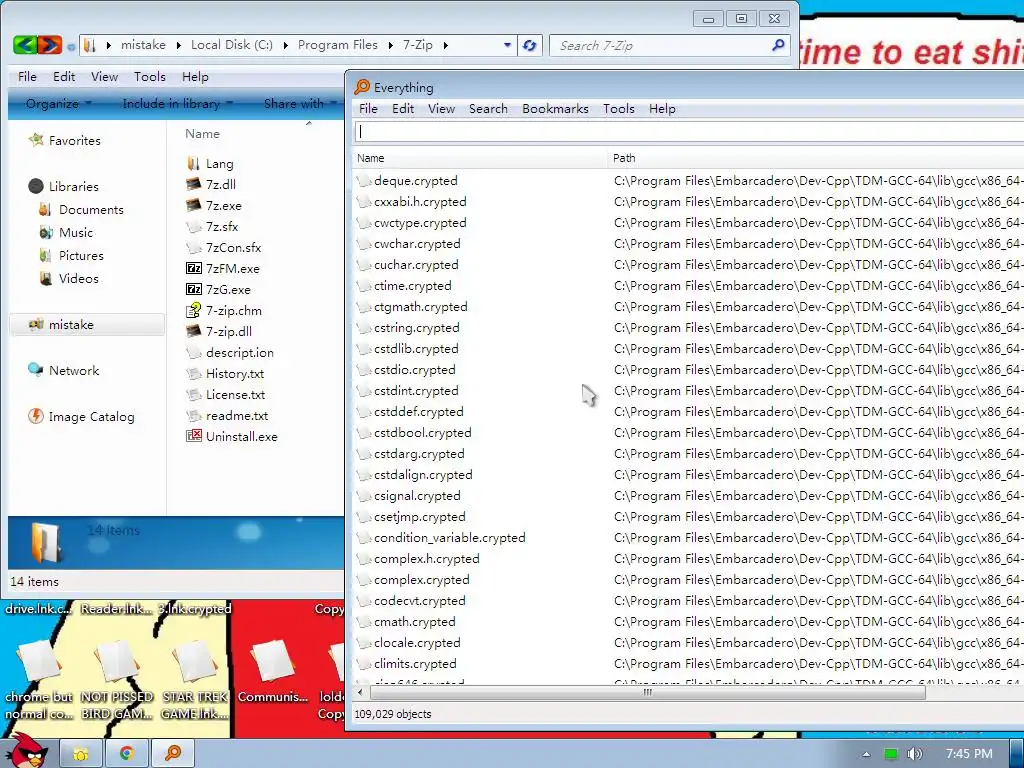Click the Network icon in sidebar
This screenshot has width=1024, height=768.
[36, 370]
